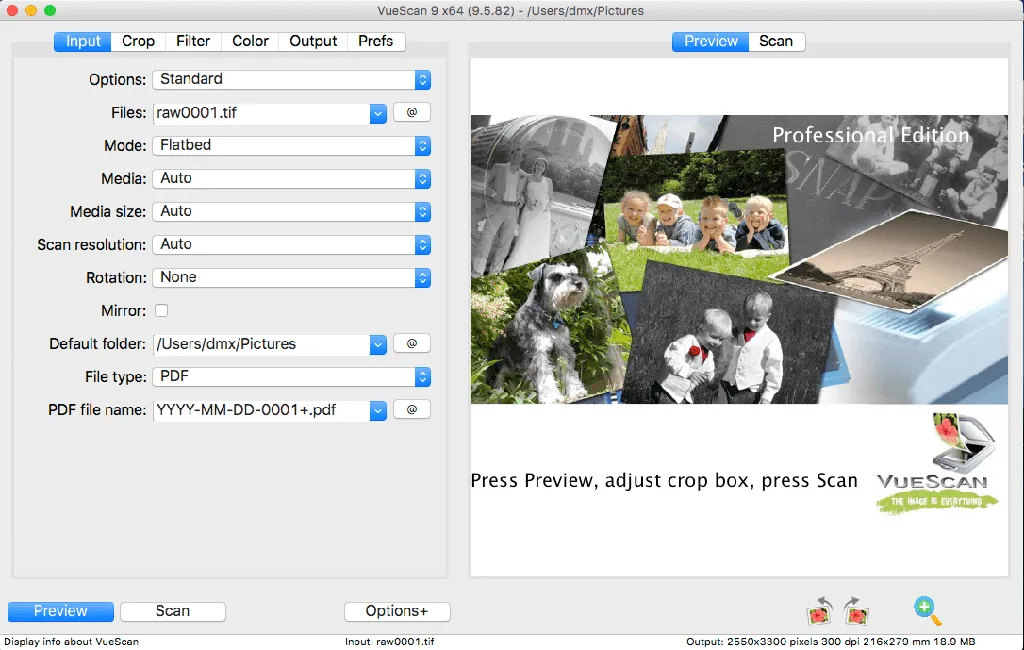Switch to the Crop tab

(138, 41)
